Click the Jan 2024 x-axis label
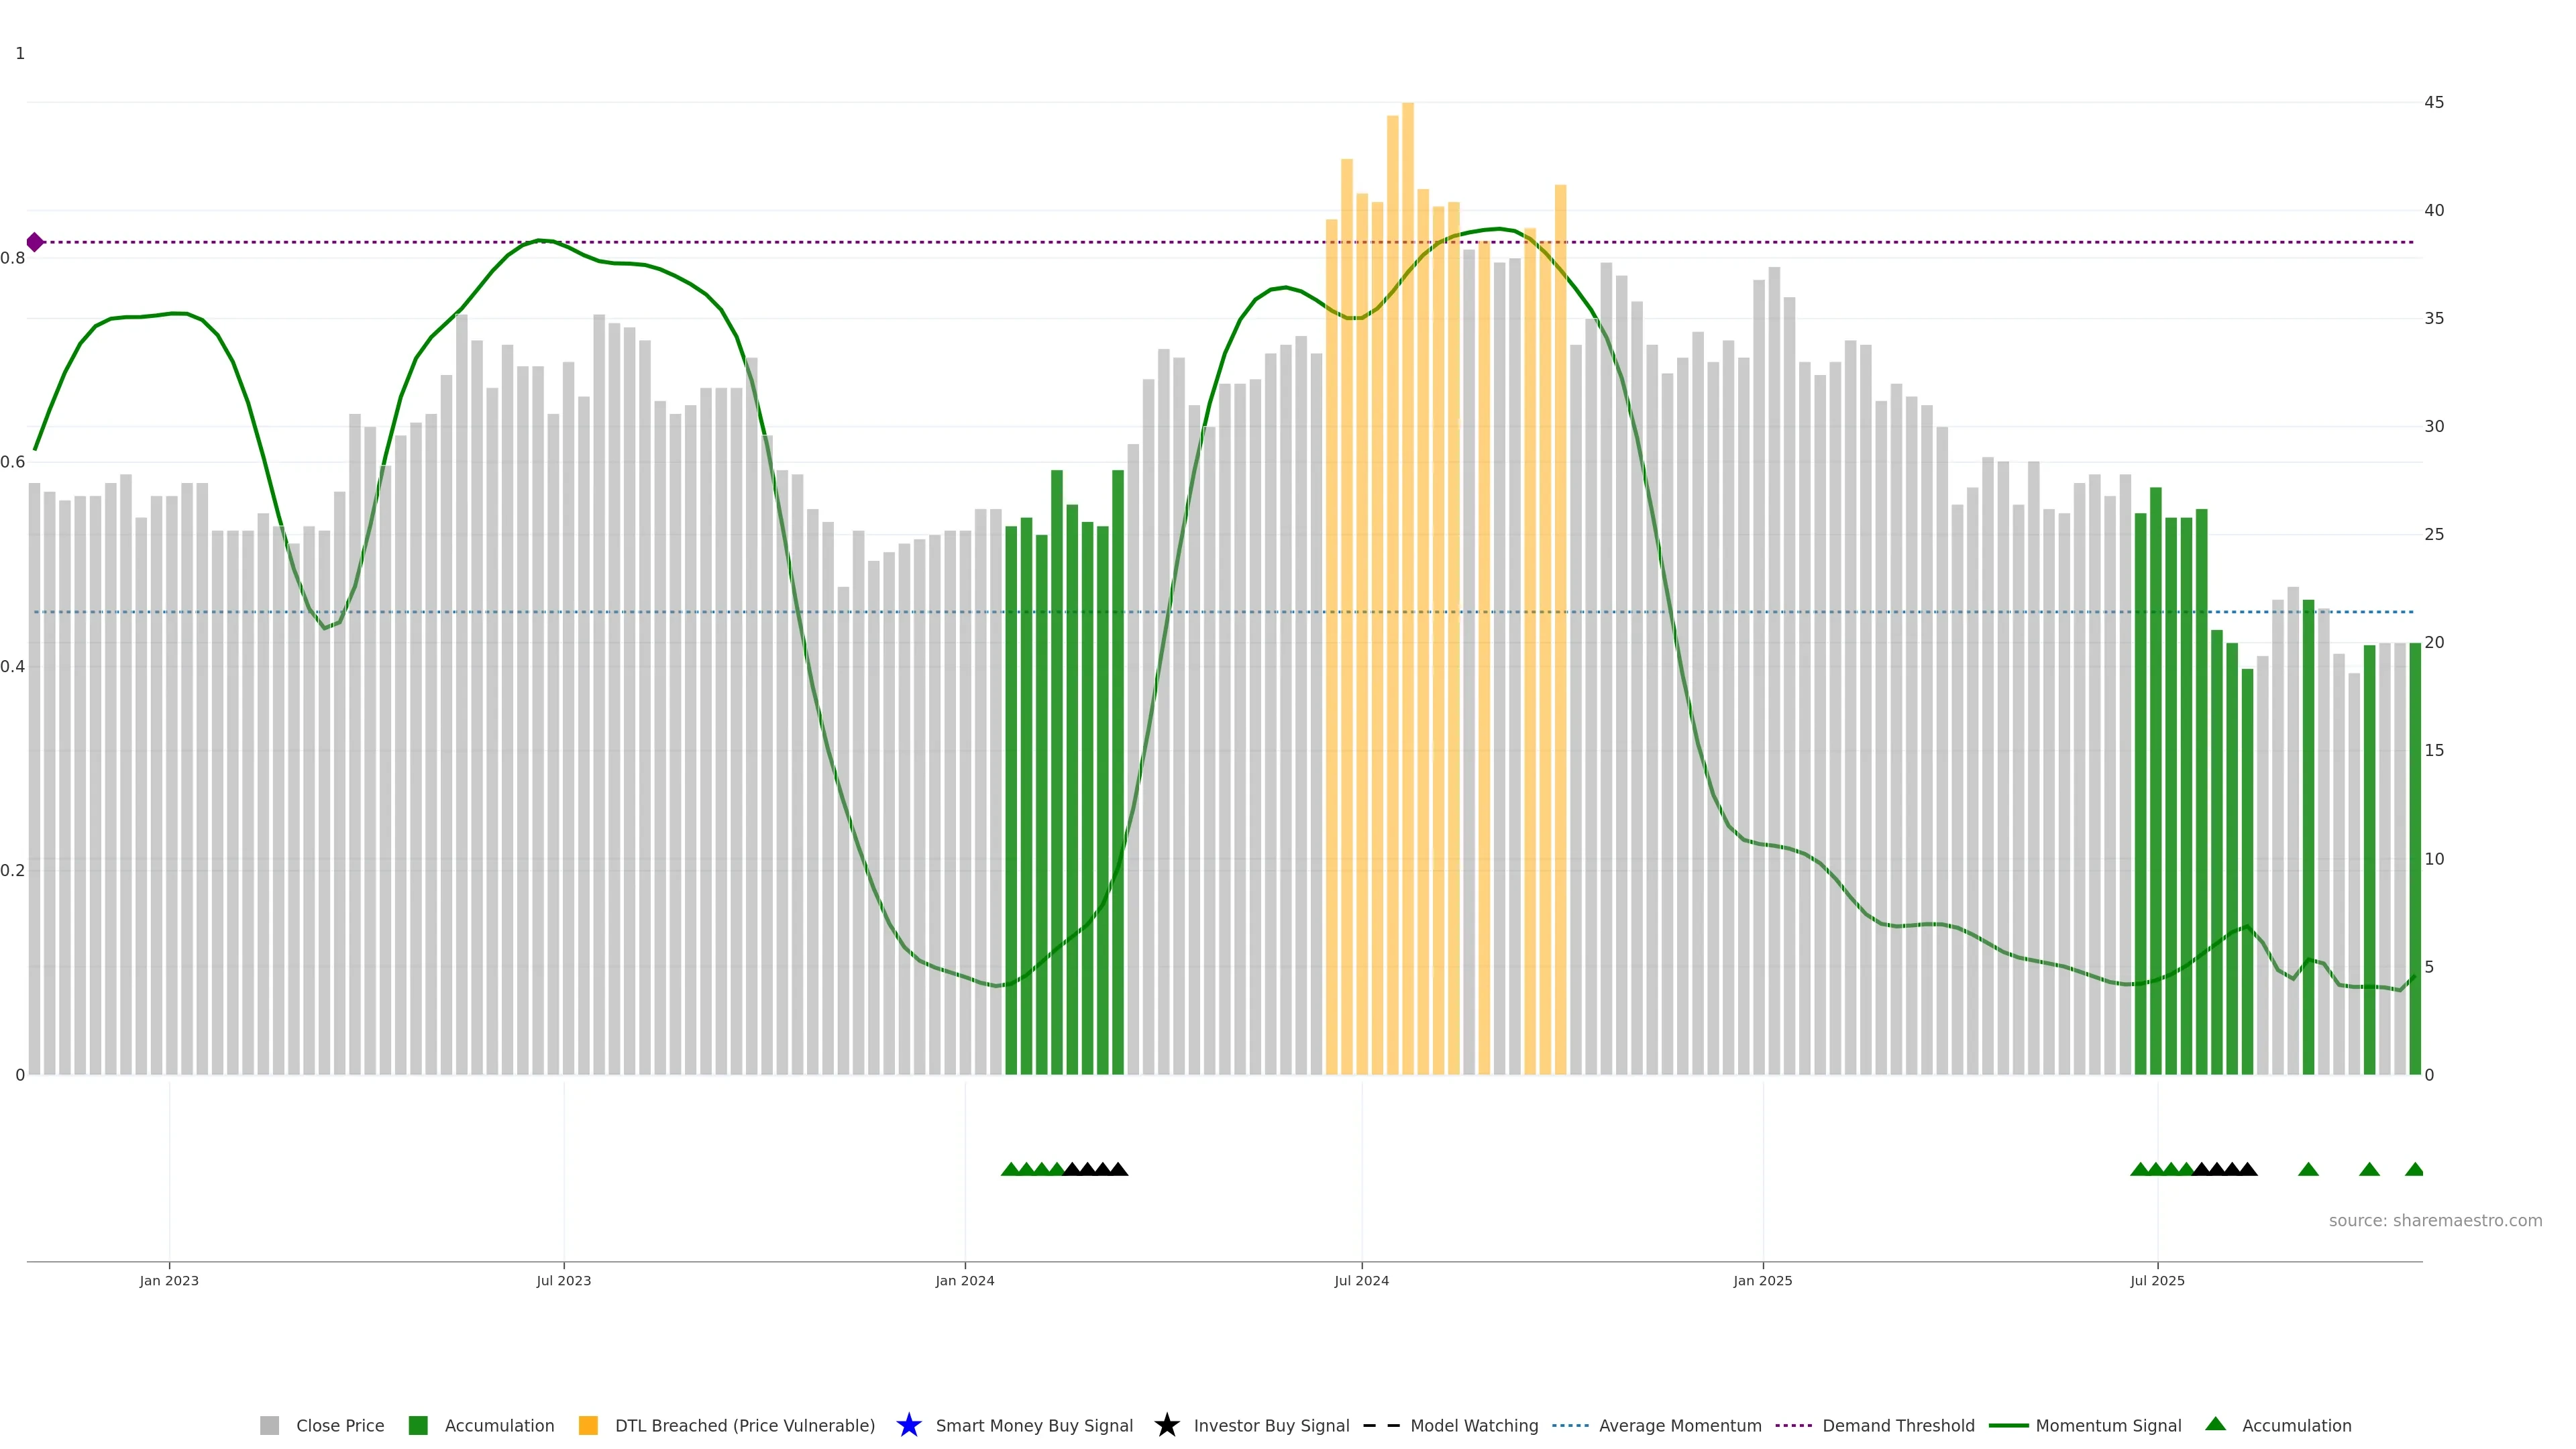The width and height of the screenshot is (2576, 1449). point(965,1281)
